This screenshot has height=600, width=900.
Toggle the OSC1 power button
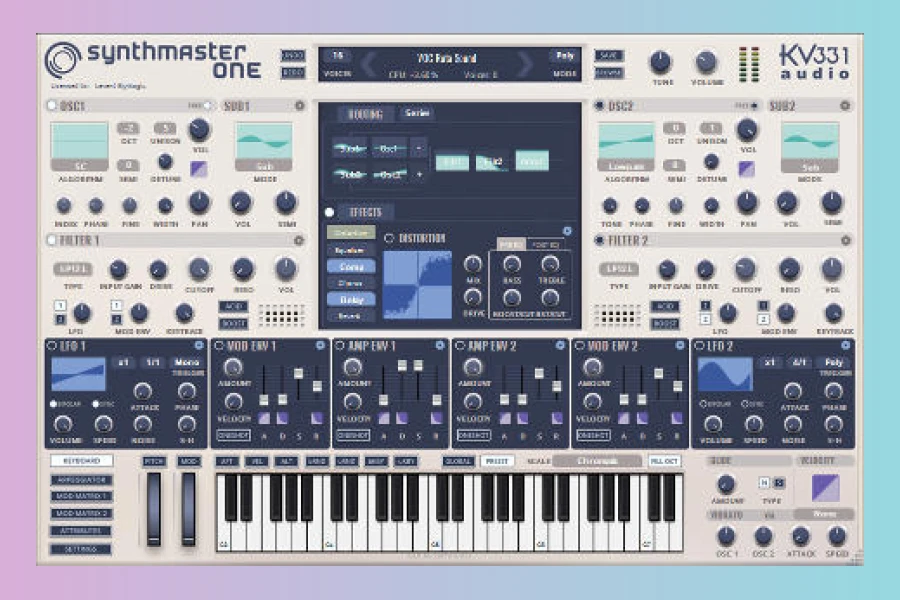[51, 106]
